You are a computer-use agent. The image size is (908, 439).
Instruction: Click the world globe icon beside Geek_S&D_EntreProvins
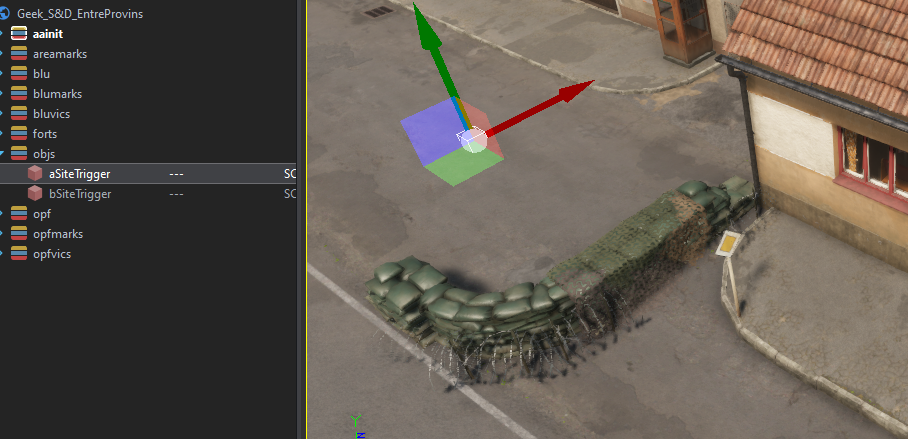coord(6,14)
